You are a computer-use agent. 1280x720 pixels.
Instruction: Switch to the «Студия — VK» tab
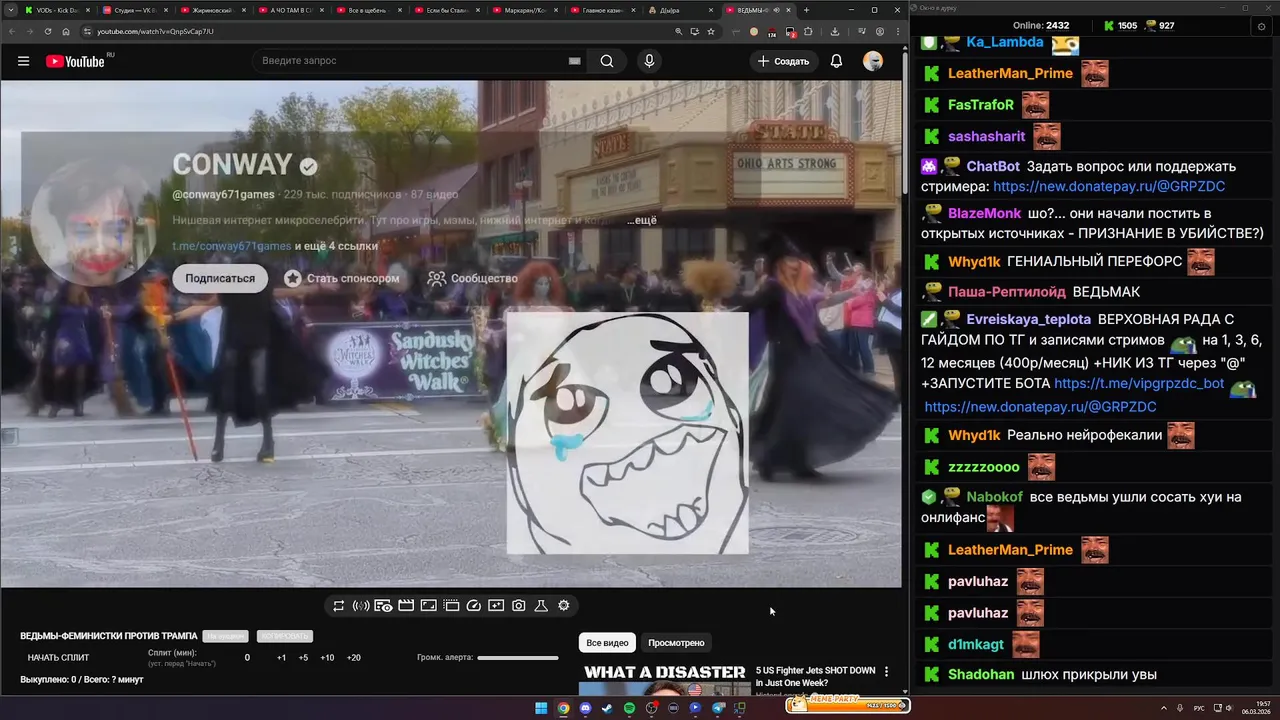click(x=136, y=10)
